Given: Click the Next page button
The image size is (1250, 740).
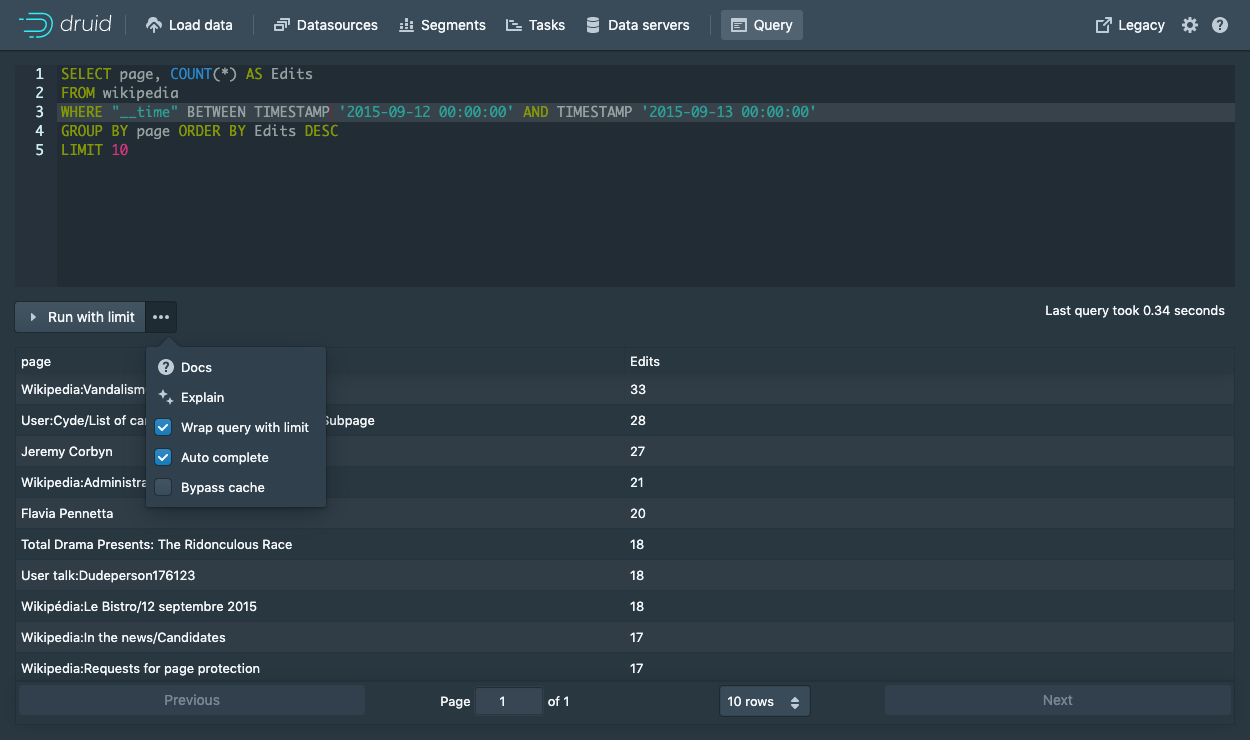Looking at the screenshot, I should (x=1057, y=700).
